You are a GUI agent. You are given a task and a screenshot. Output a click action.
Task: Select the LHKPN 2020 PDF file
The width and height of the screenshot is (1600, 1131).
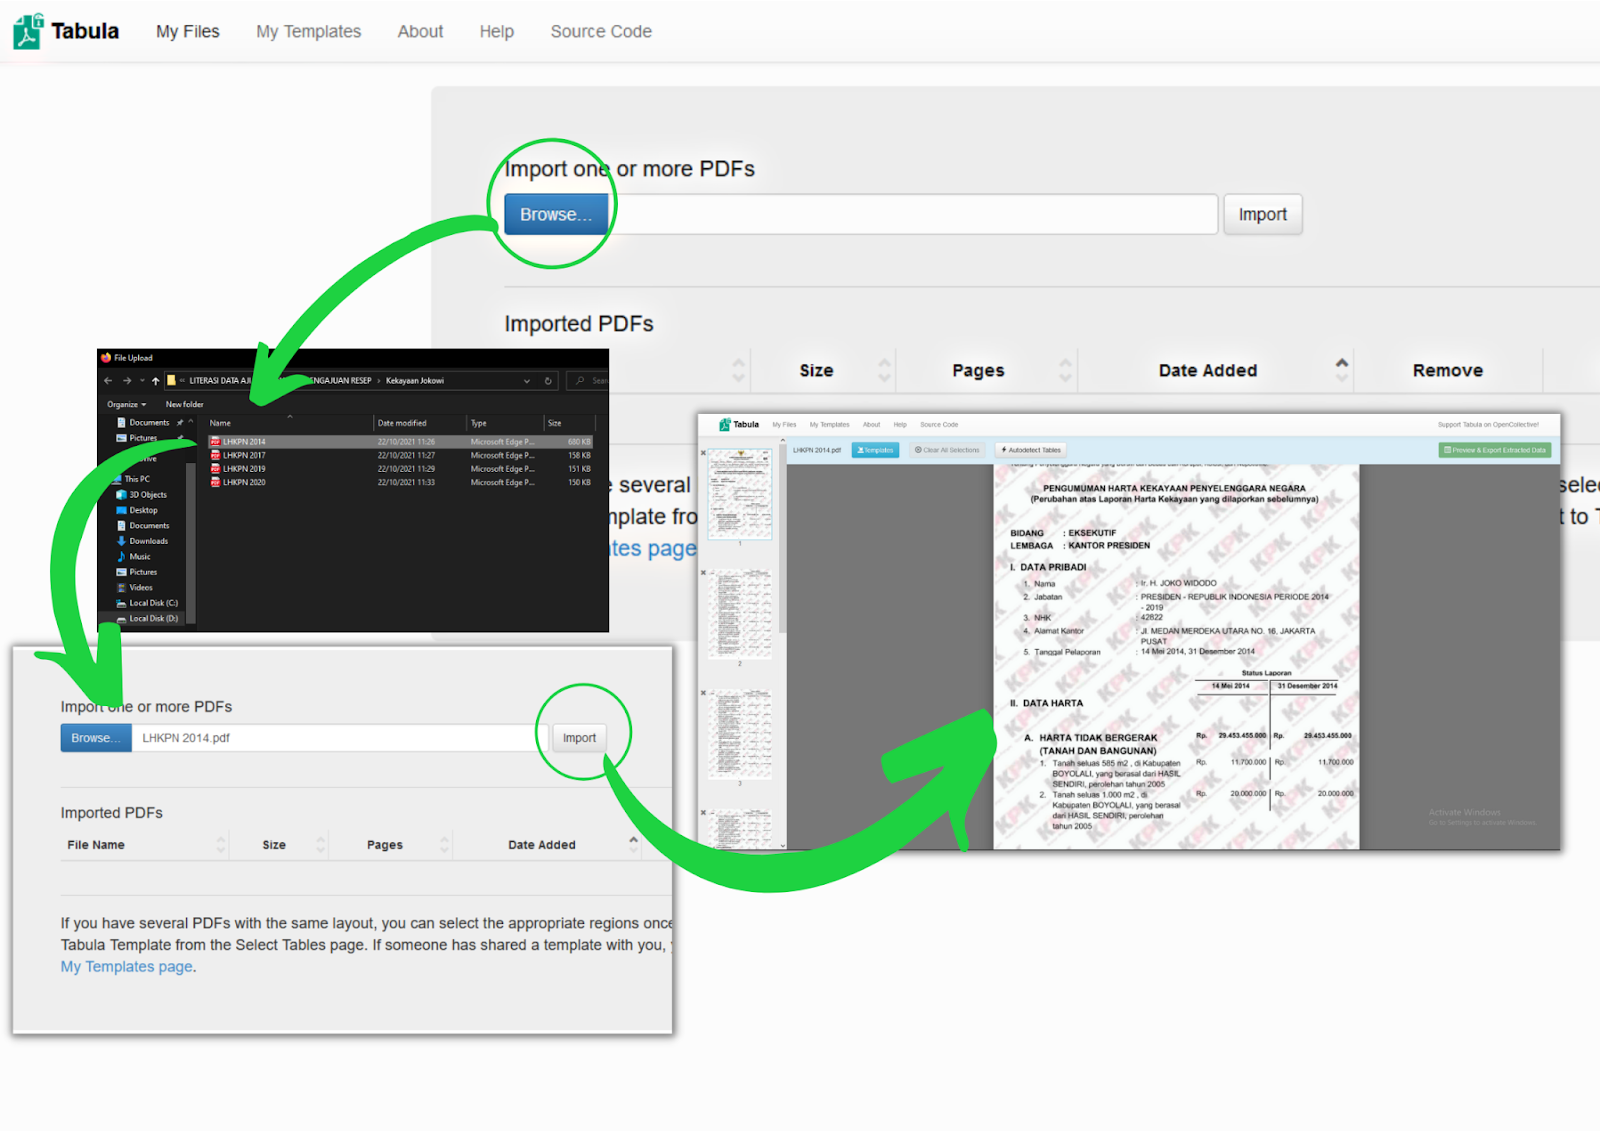pyautogui.click(x=400, y=482)
